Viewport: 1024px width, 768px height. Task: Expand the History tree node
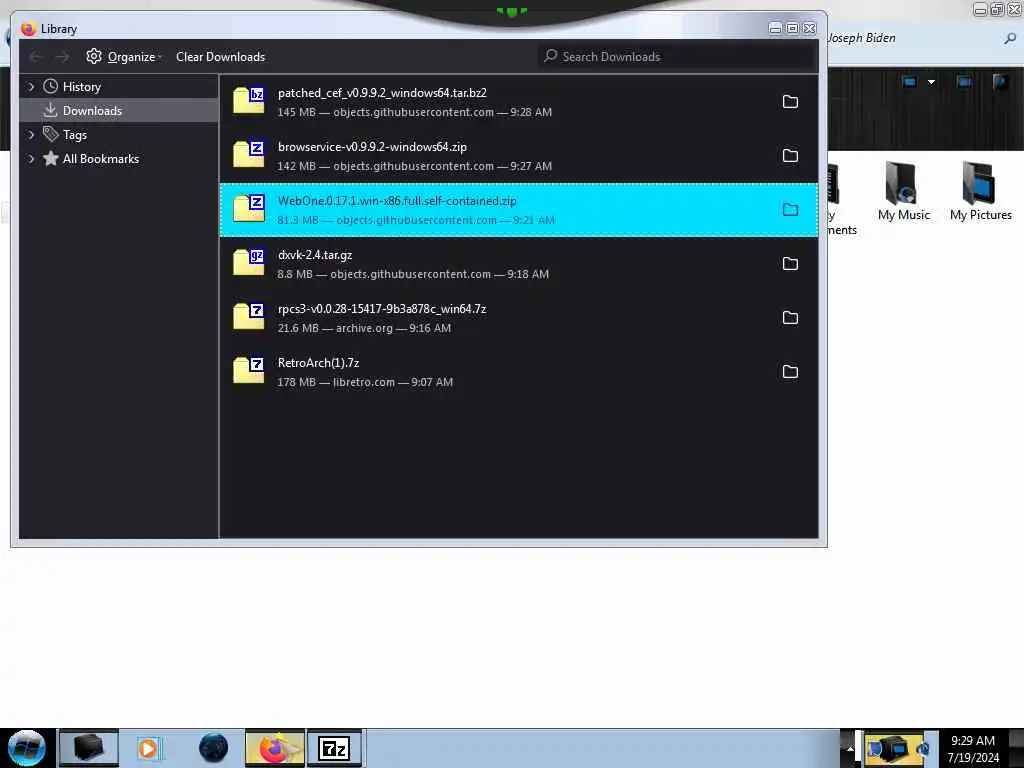tap(31, 86)
